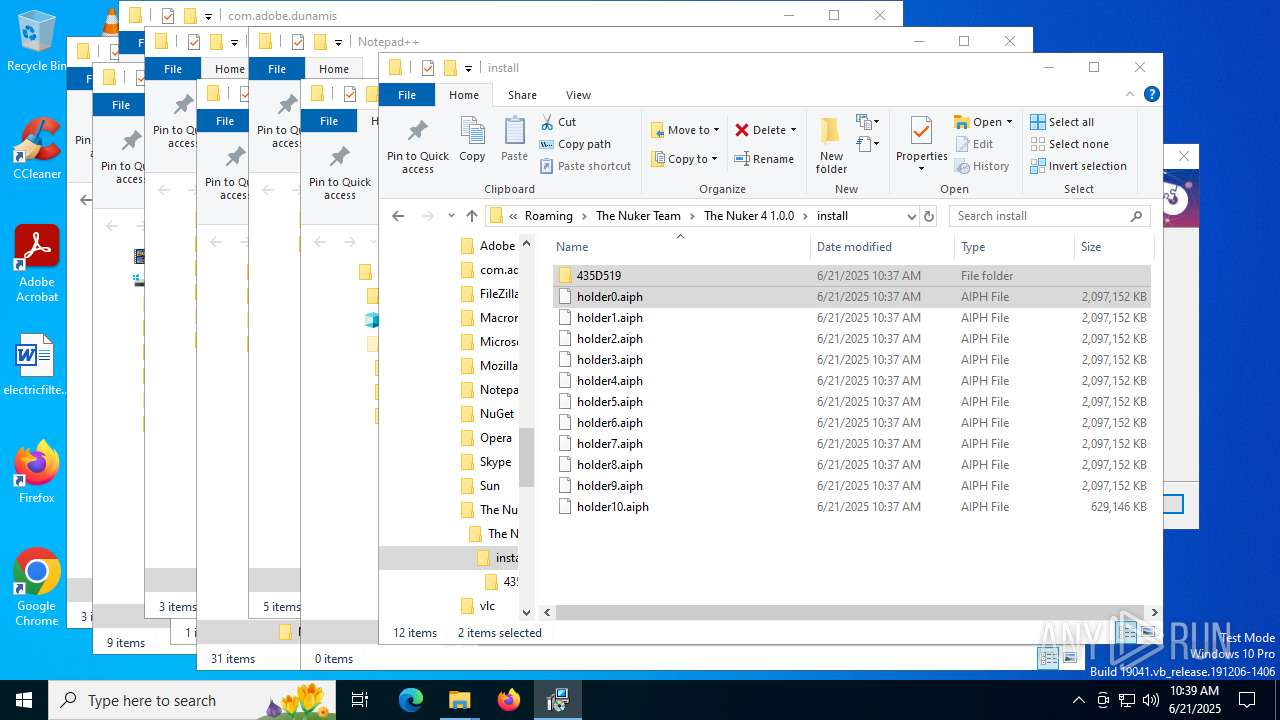Expand Copy to dropdown

point(714,159)
